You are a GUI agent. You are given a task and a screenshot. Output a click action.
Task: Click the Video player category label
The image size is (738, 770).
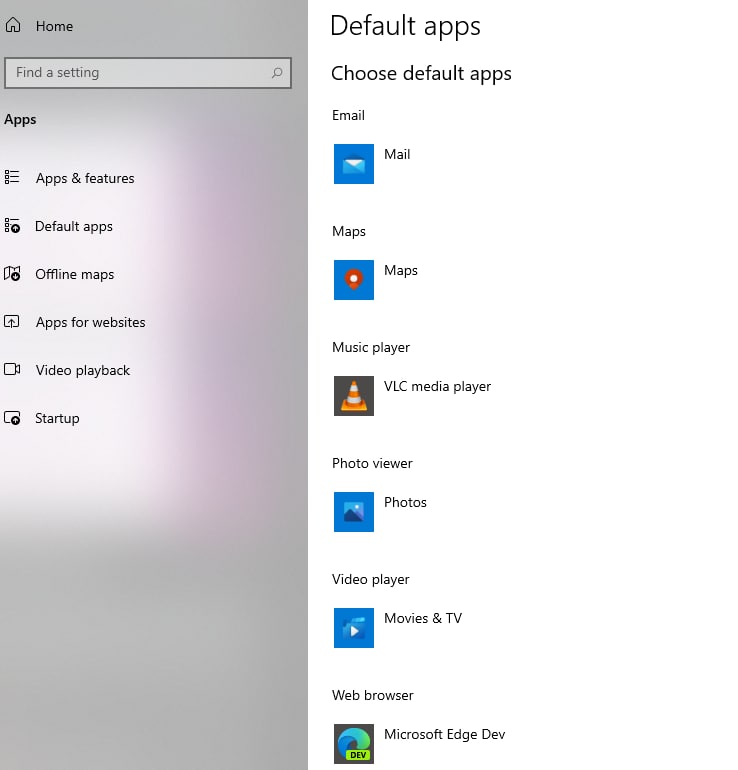[x=370, y=579]
